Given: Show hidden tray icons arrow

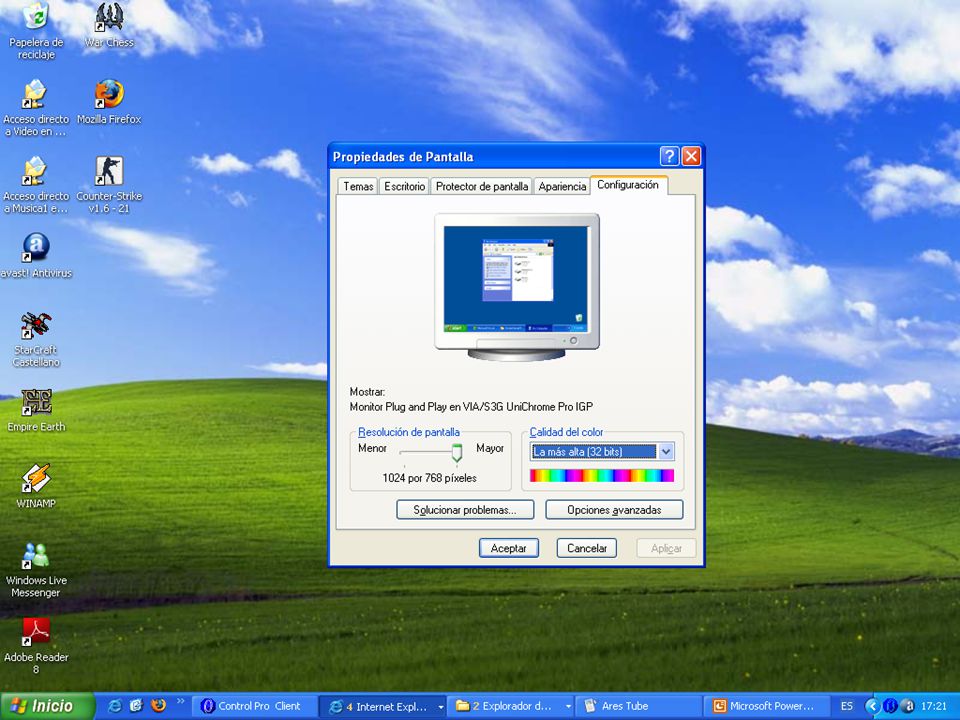Looking at the screenshot, I should tap(872, 707).
